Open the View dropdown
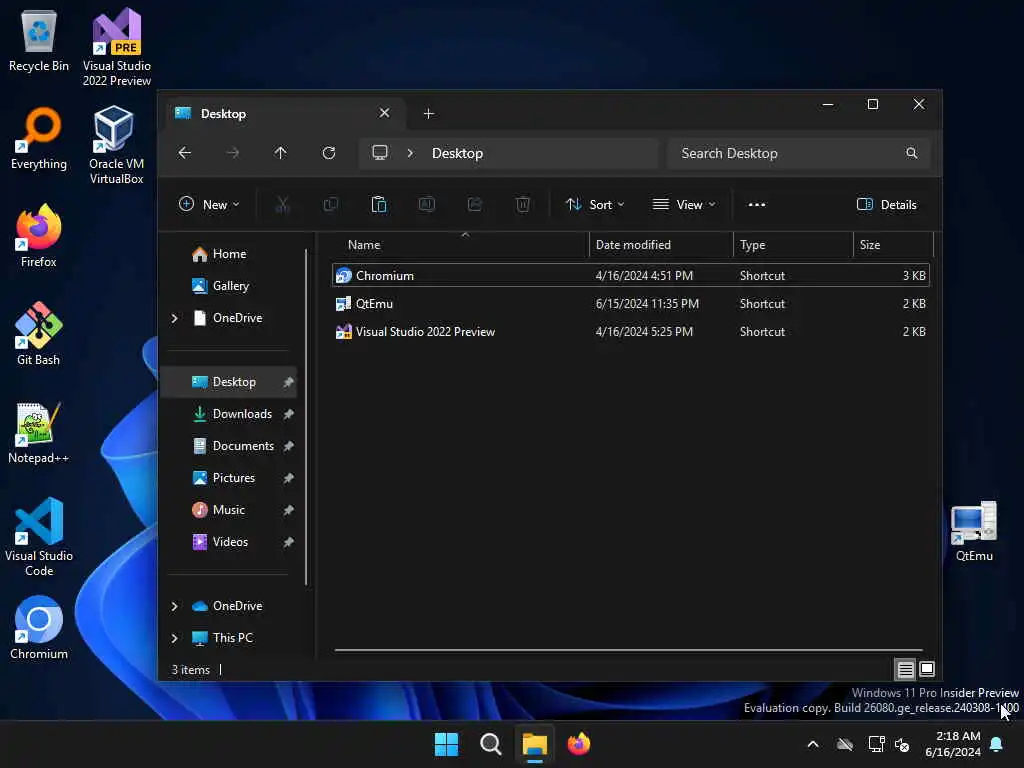 point(684,204)
